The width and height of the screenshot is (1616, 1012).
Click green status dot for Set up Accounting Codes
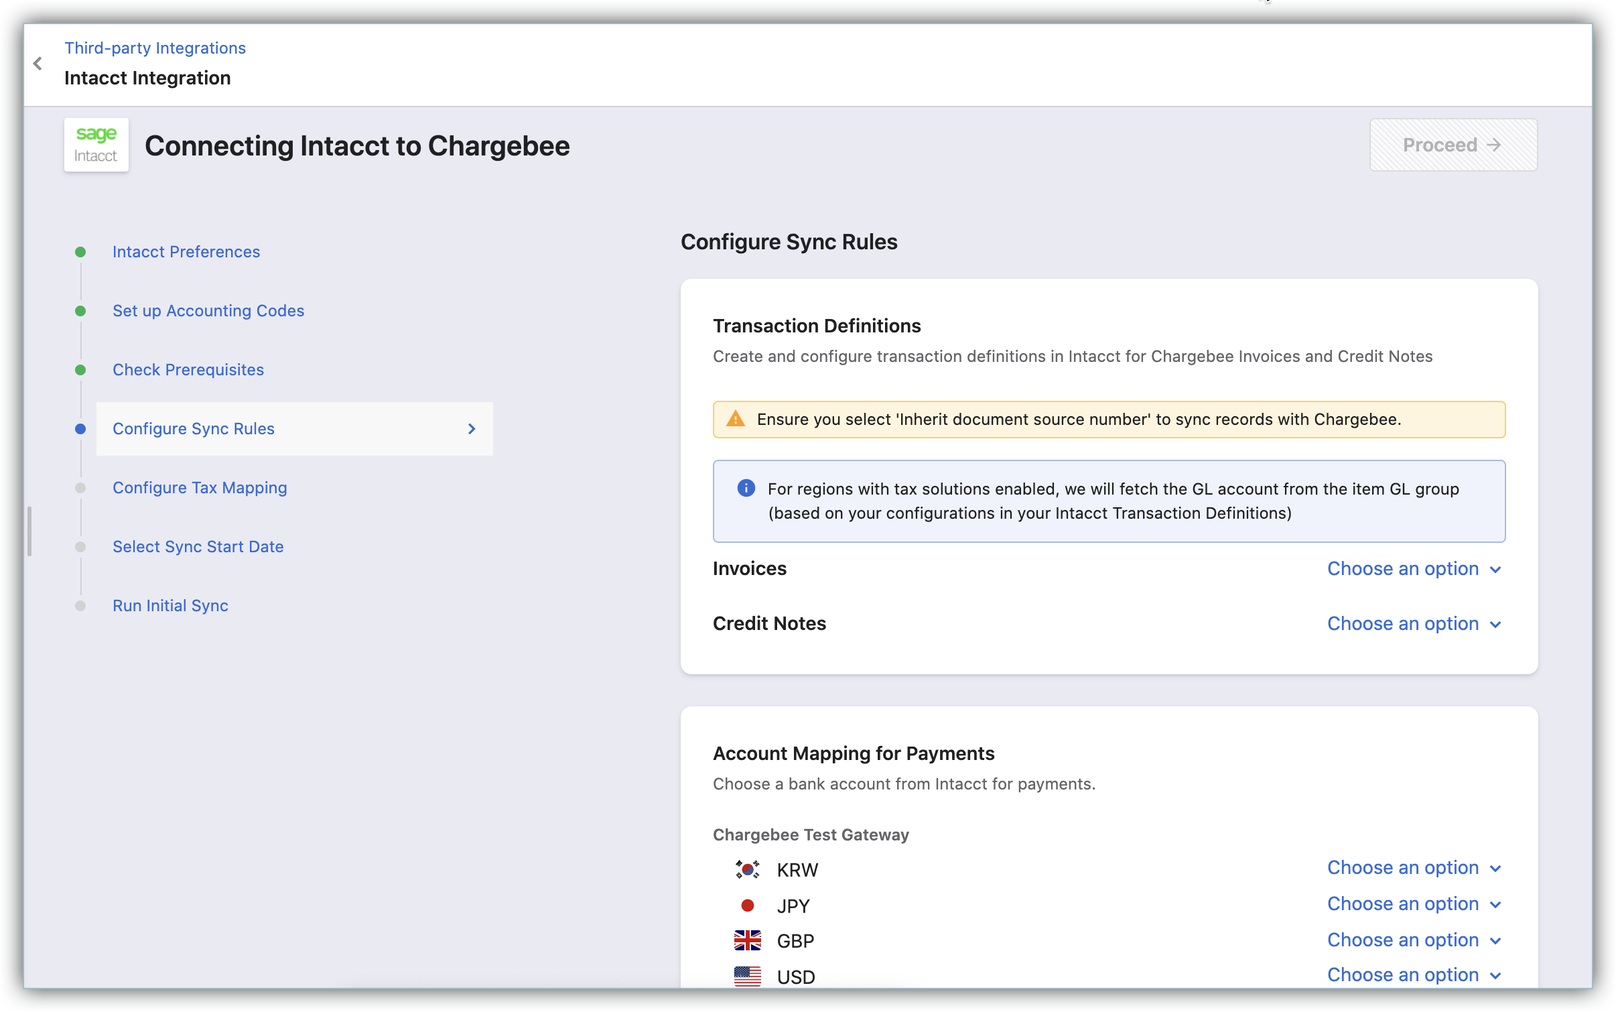pos(81,311)
